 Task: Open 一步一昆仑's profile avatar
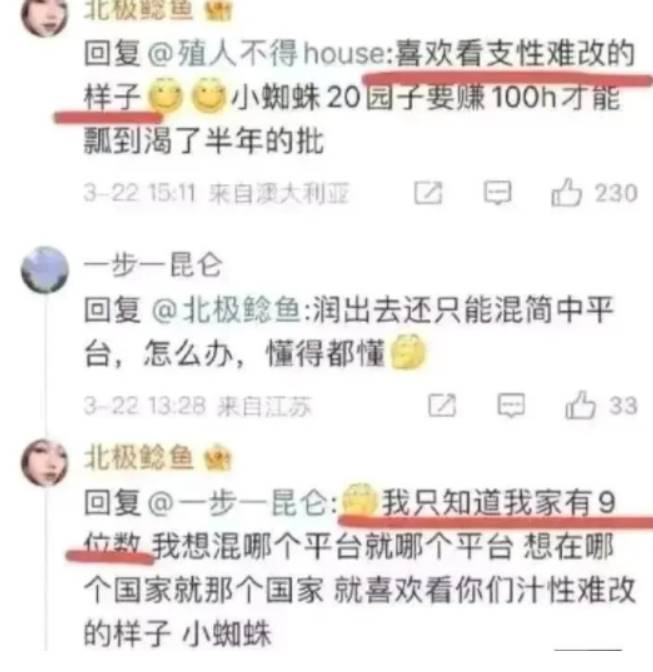pyautogui.click(x=45, y=270)
